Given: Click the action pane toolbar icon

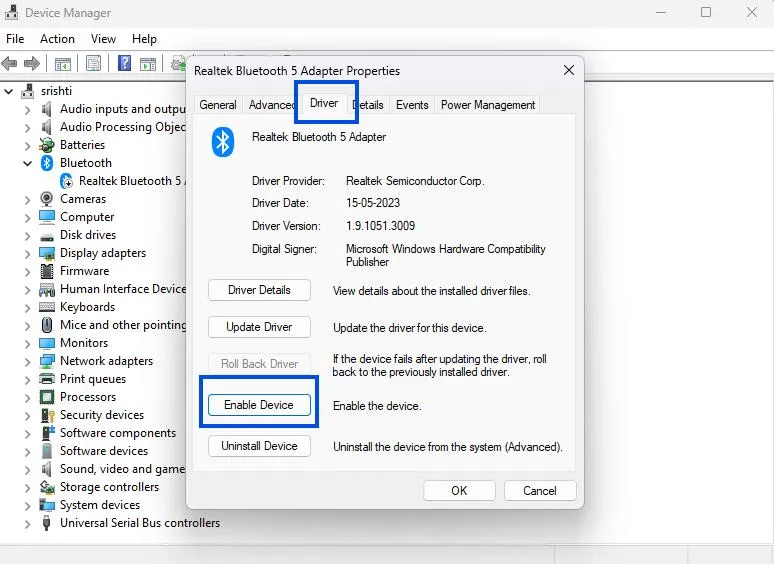Looking at the screenshot, I should click(148, 64).
